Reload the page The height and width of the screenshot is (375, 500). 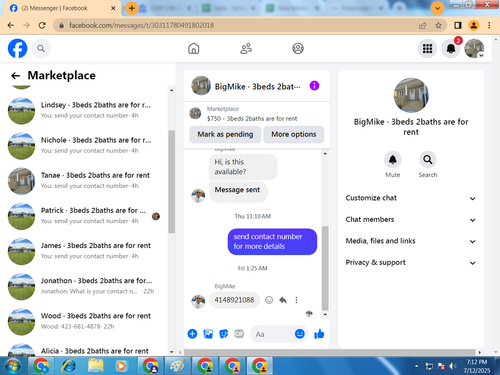click(x=42, y=25)
